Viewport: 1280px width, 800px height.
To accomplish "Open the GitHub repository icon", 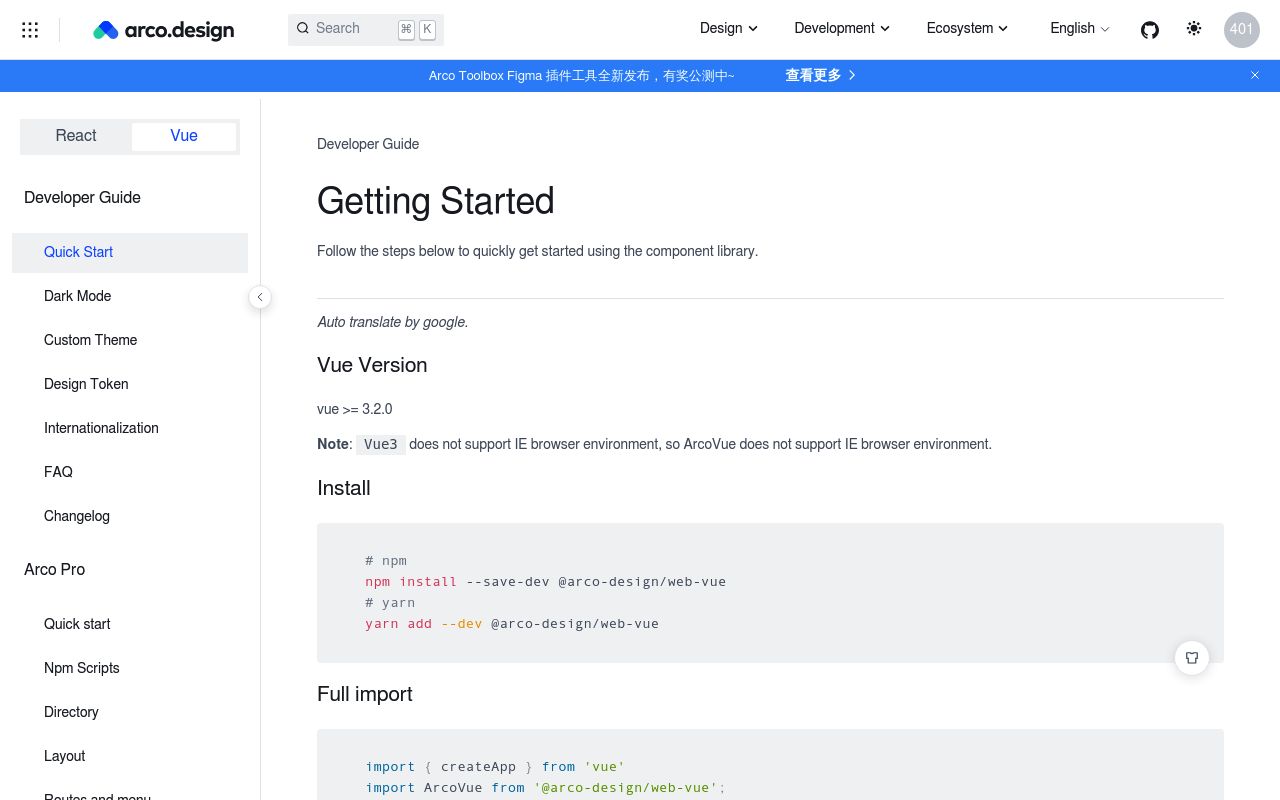I will [1150, 30].
